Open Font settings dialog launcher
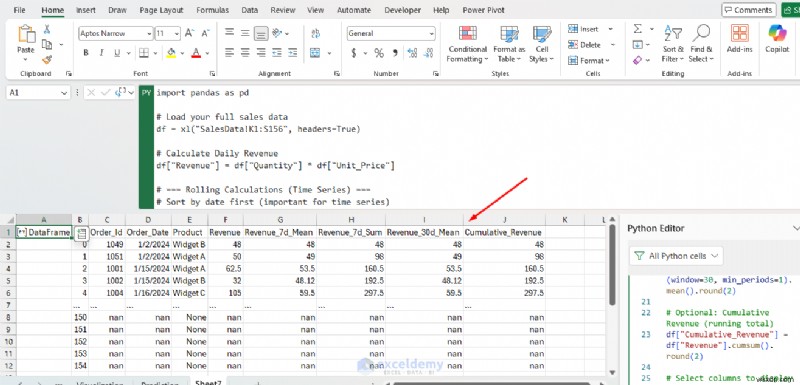 point(212,73)
